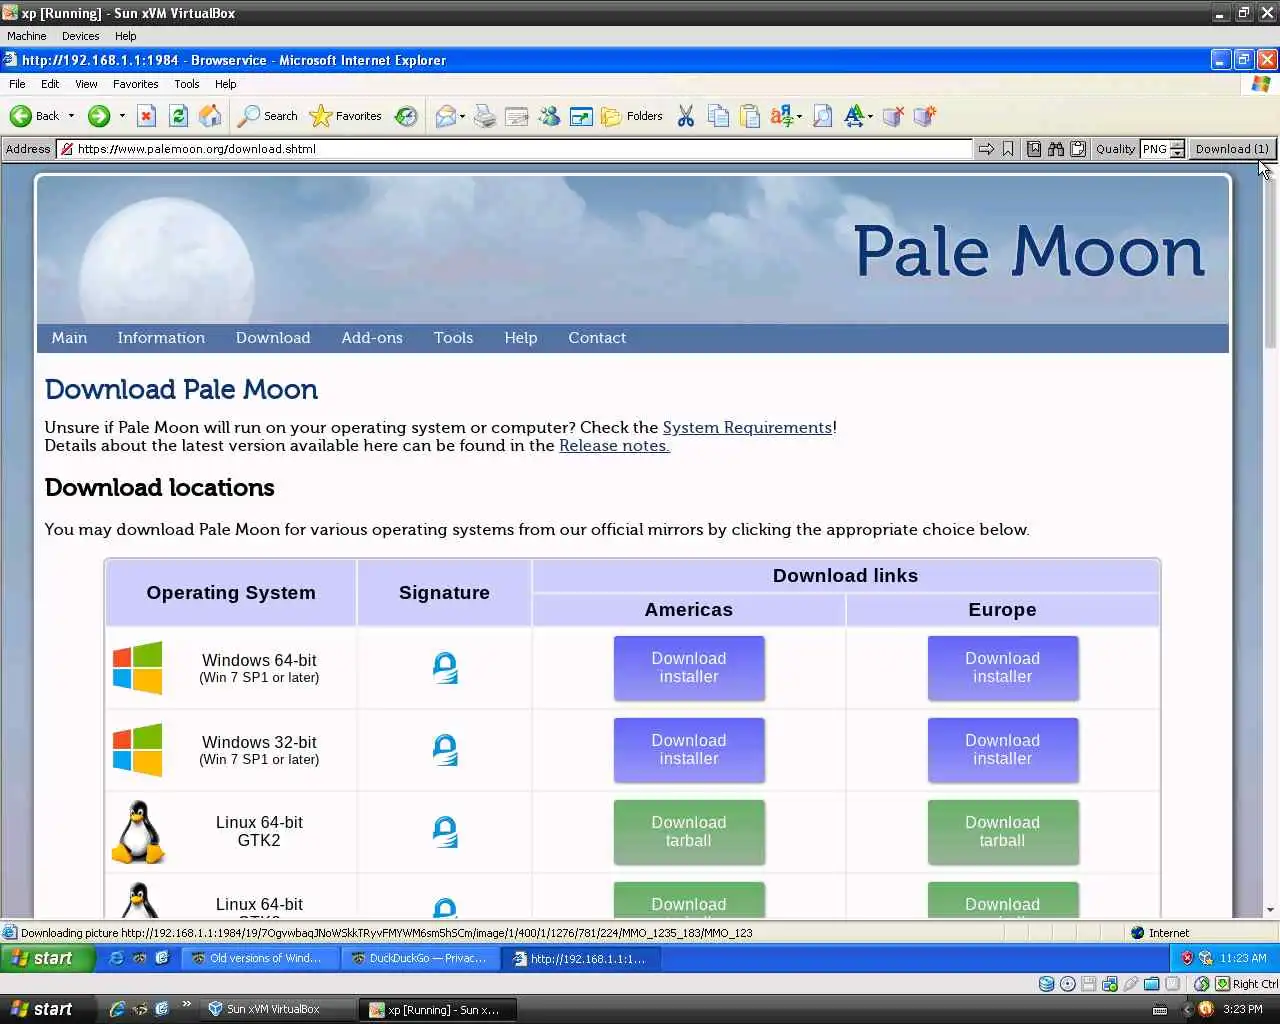Click the Windows 64-bit signature lock icon
Screen dimensions: 1280x1024
click(x=445, y=668)
